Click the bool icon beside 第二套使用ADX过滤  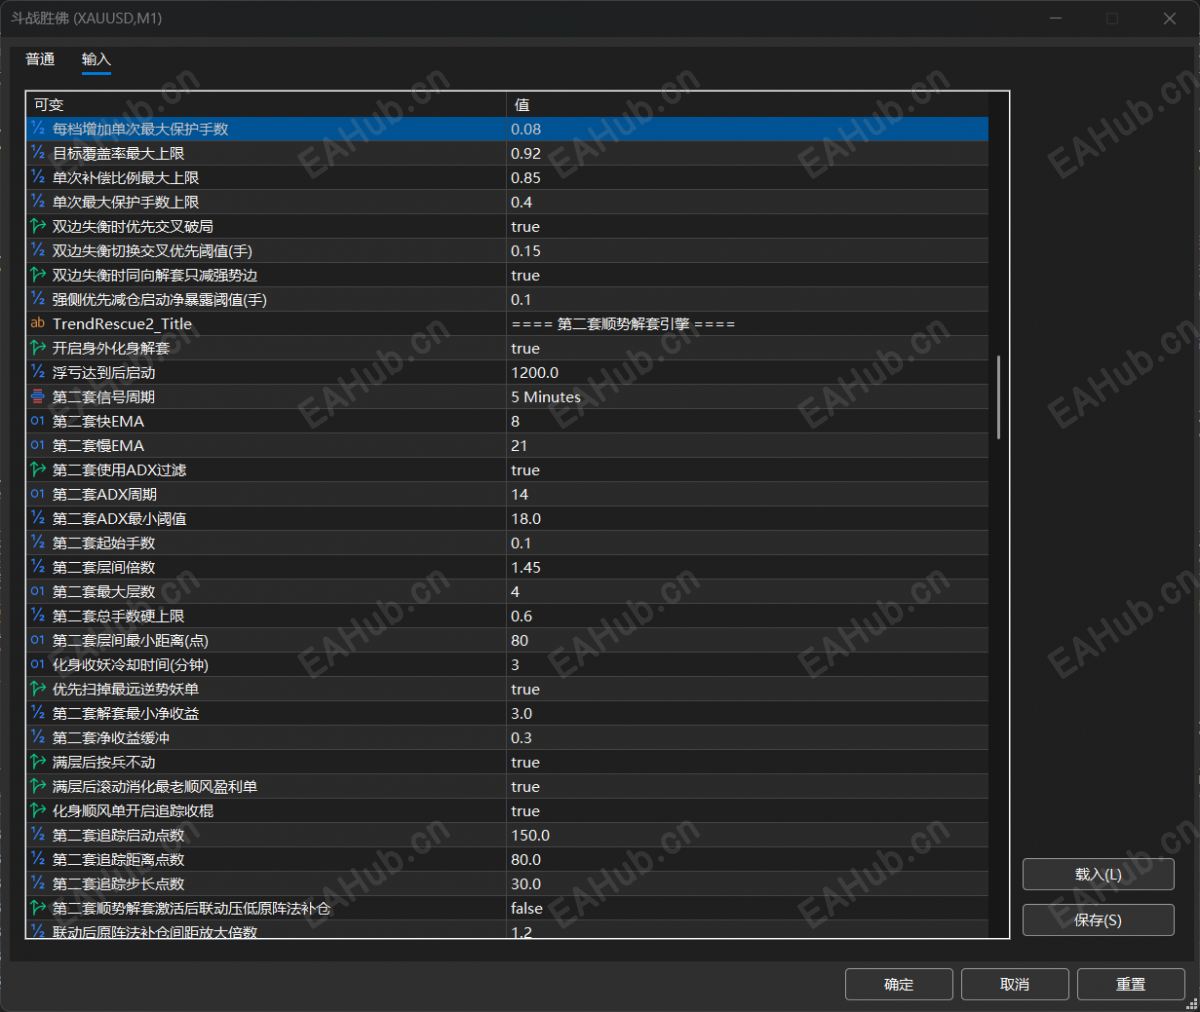pos(38,470)
